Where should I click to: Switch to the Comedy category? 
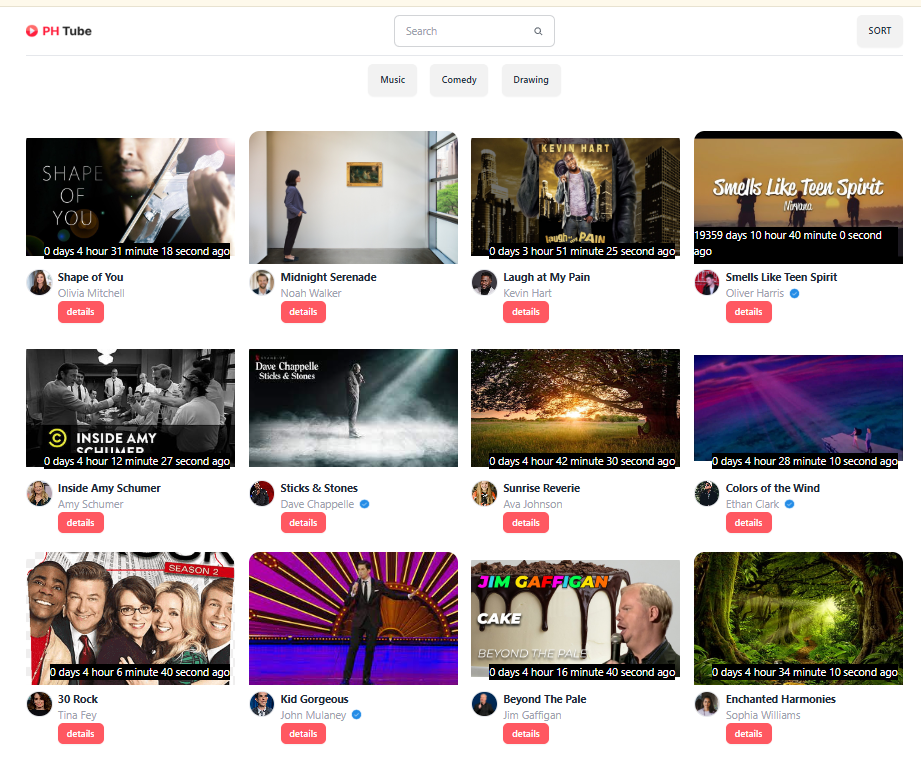(459, 80)
